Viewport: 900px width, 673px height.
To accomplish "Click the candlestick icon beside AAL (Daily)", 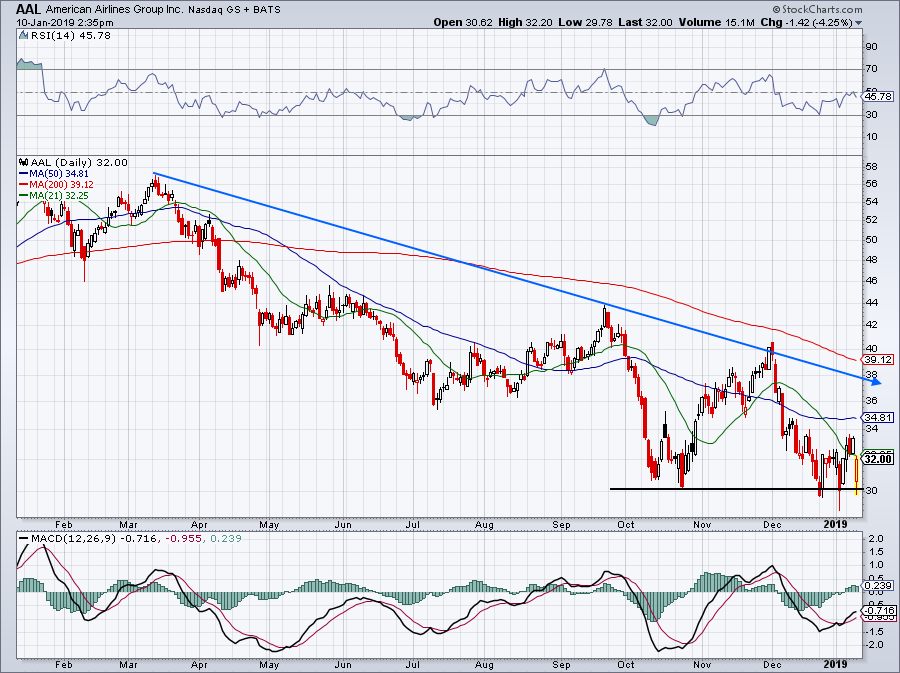I will 23,162.
